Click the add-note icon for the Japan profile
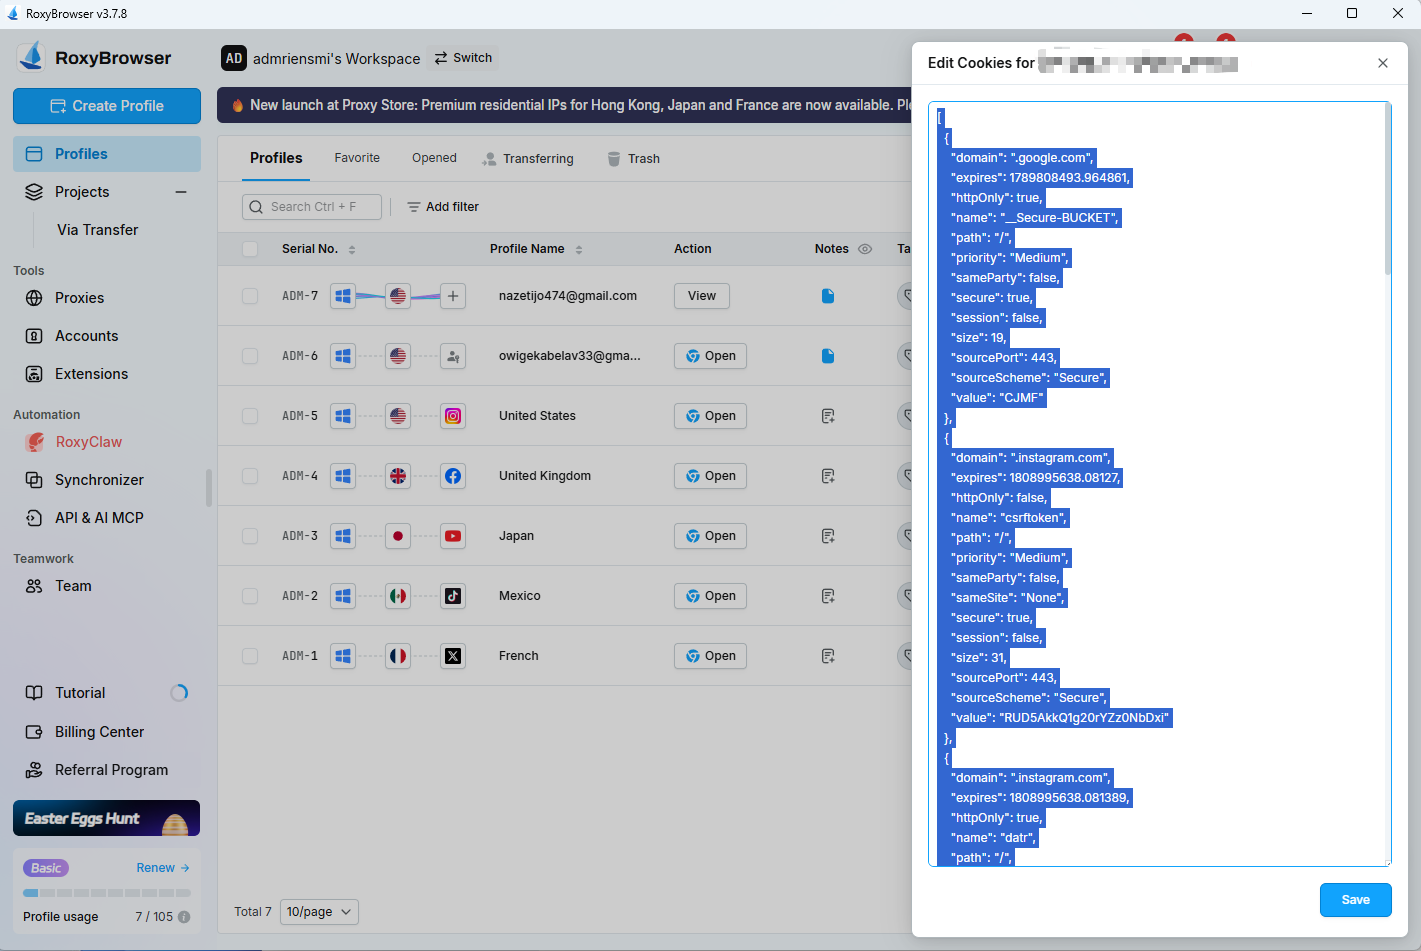 coord(828,536)
